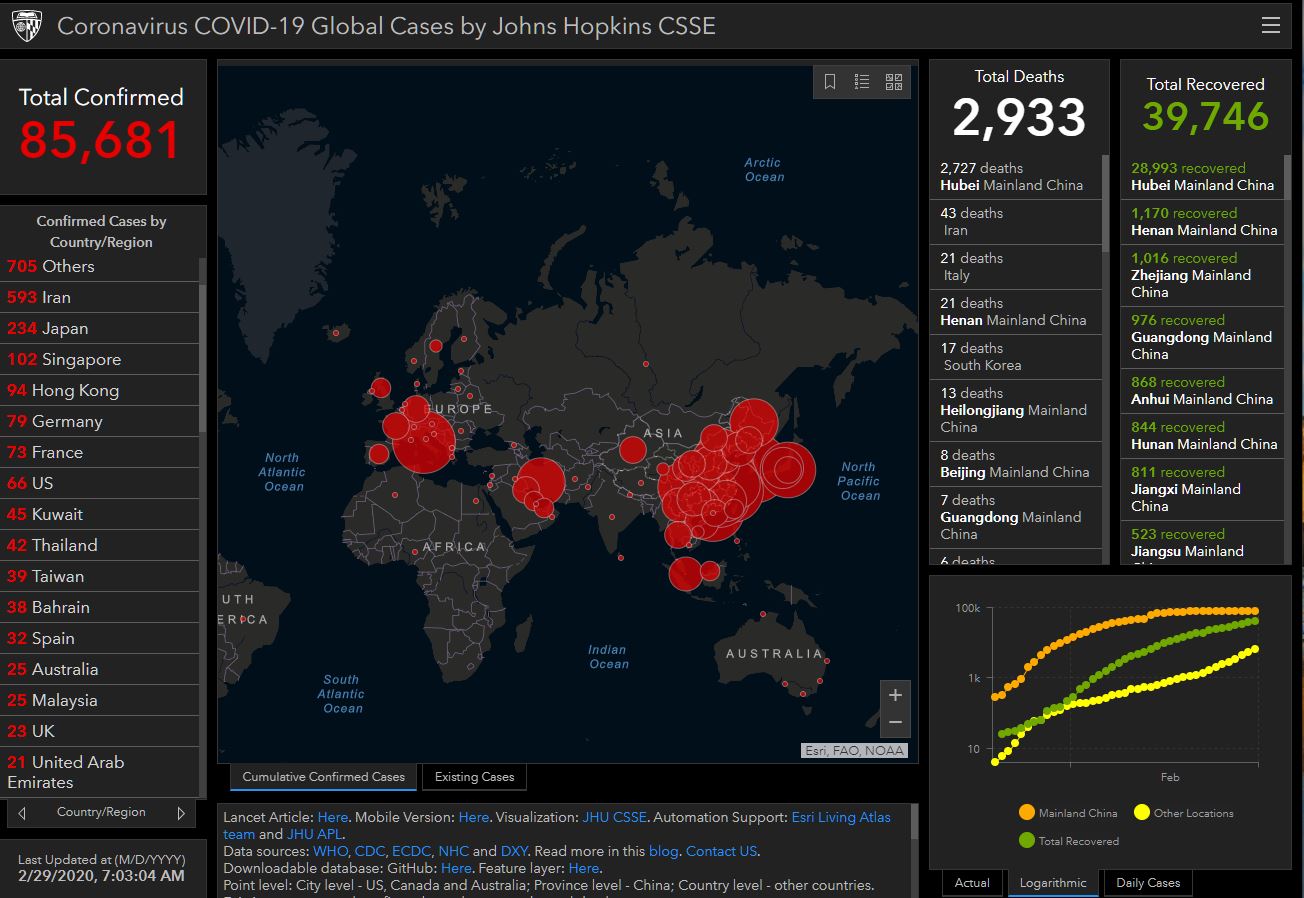Go to next Country/Region list page
The image size is (1304, 898).
coord(181,813)
